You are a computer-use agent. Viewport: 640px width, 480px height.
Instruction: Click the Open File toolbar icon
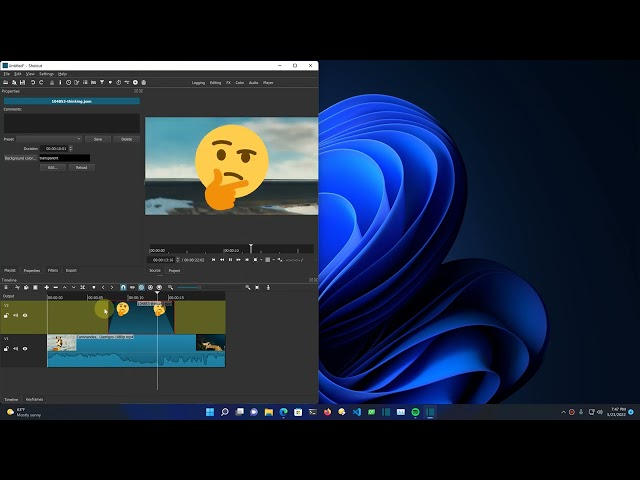6,82
